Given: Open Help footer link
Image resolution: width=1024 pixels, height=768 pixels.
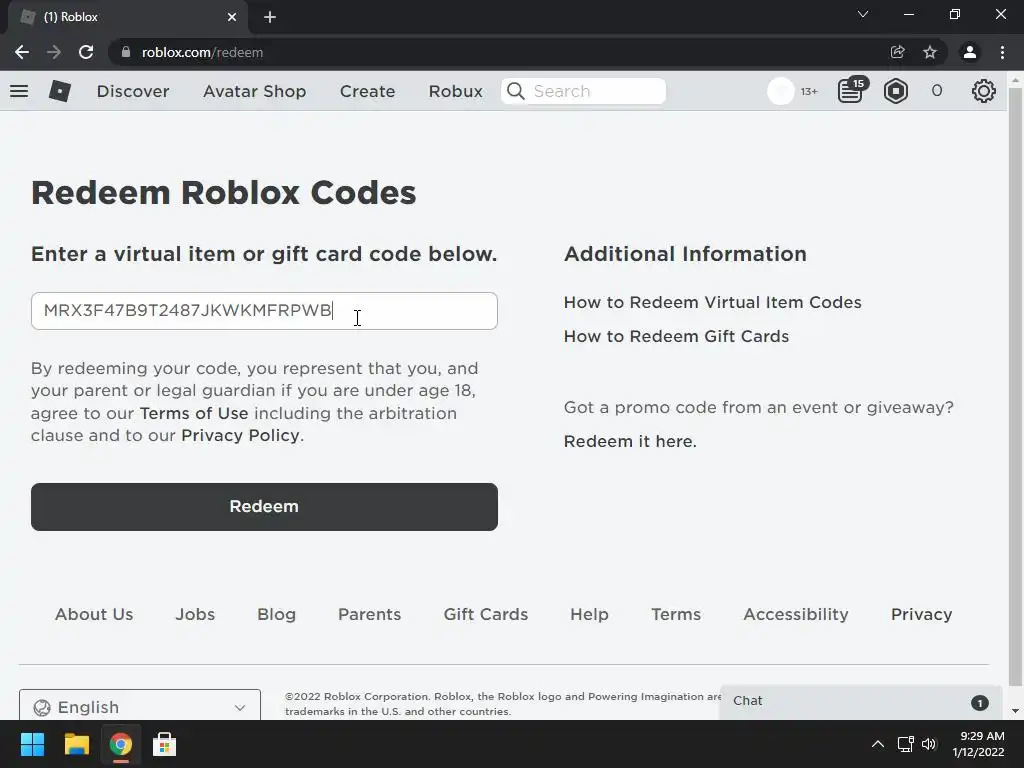Looking at the screenshot, I should [x=590, y=615].
